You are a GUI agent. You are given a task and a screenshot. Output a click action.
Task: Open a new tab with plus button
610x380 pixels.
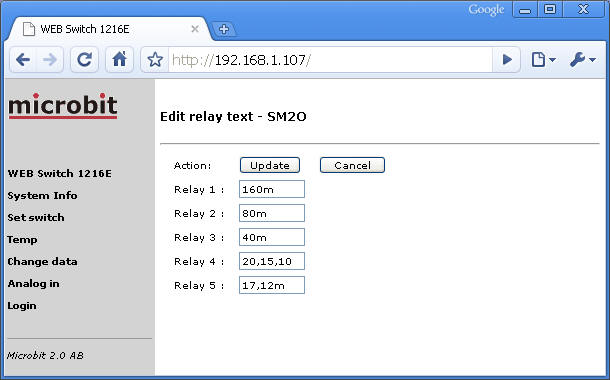coord(224,29)
